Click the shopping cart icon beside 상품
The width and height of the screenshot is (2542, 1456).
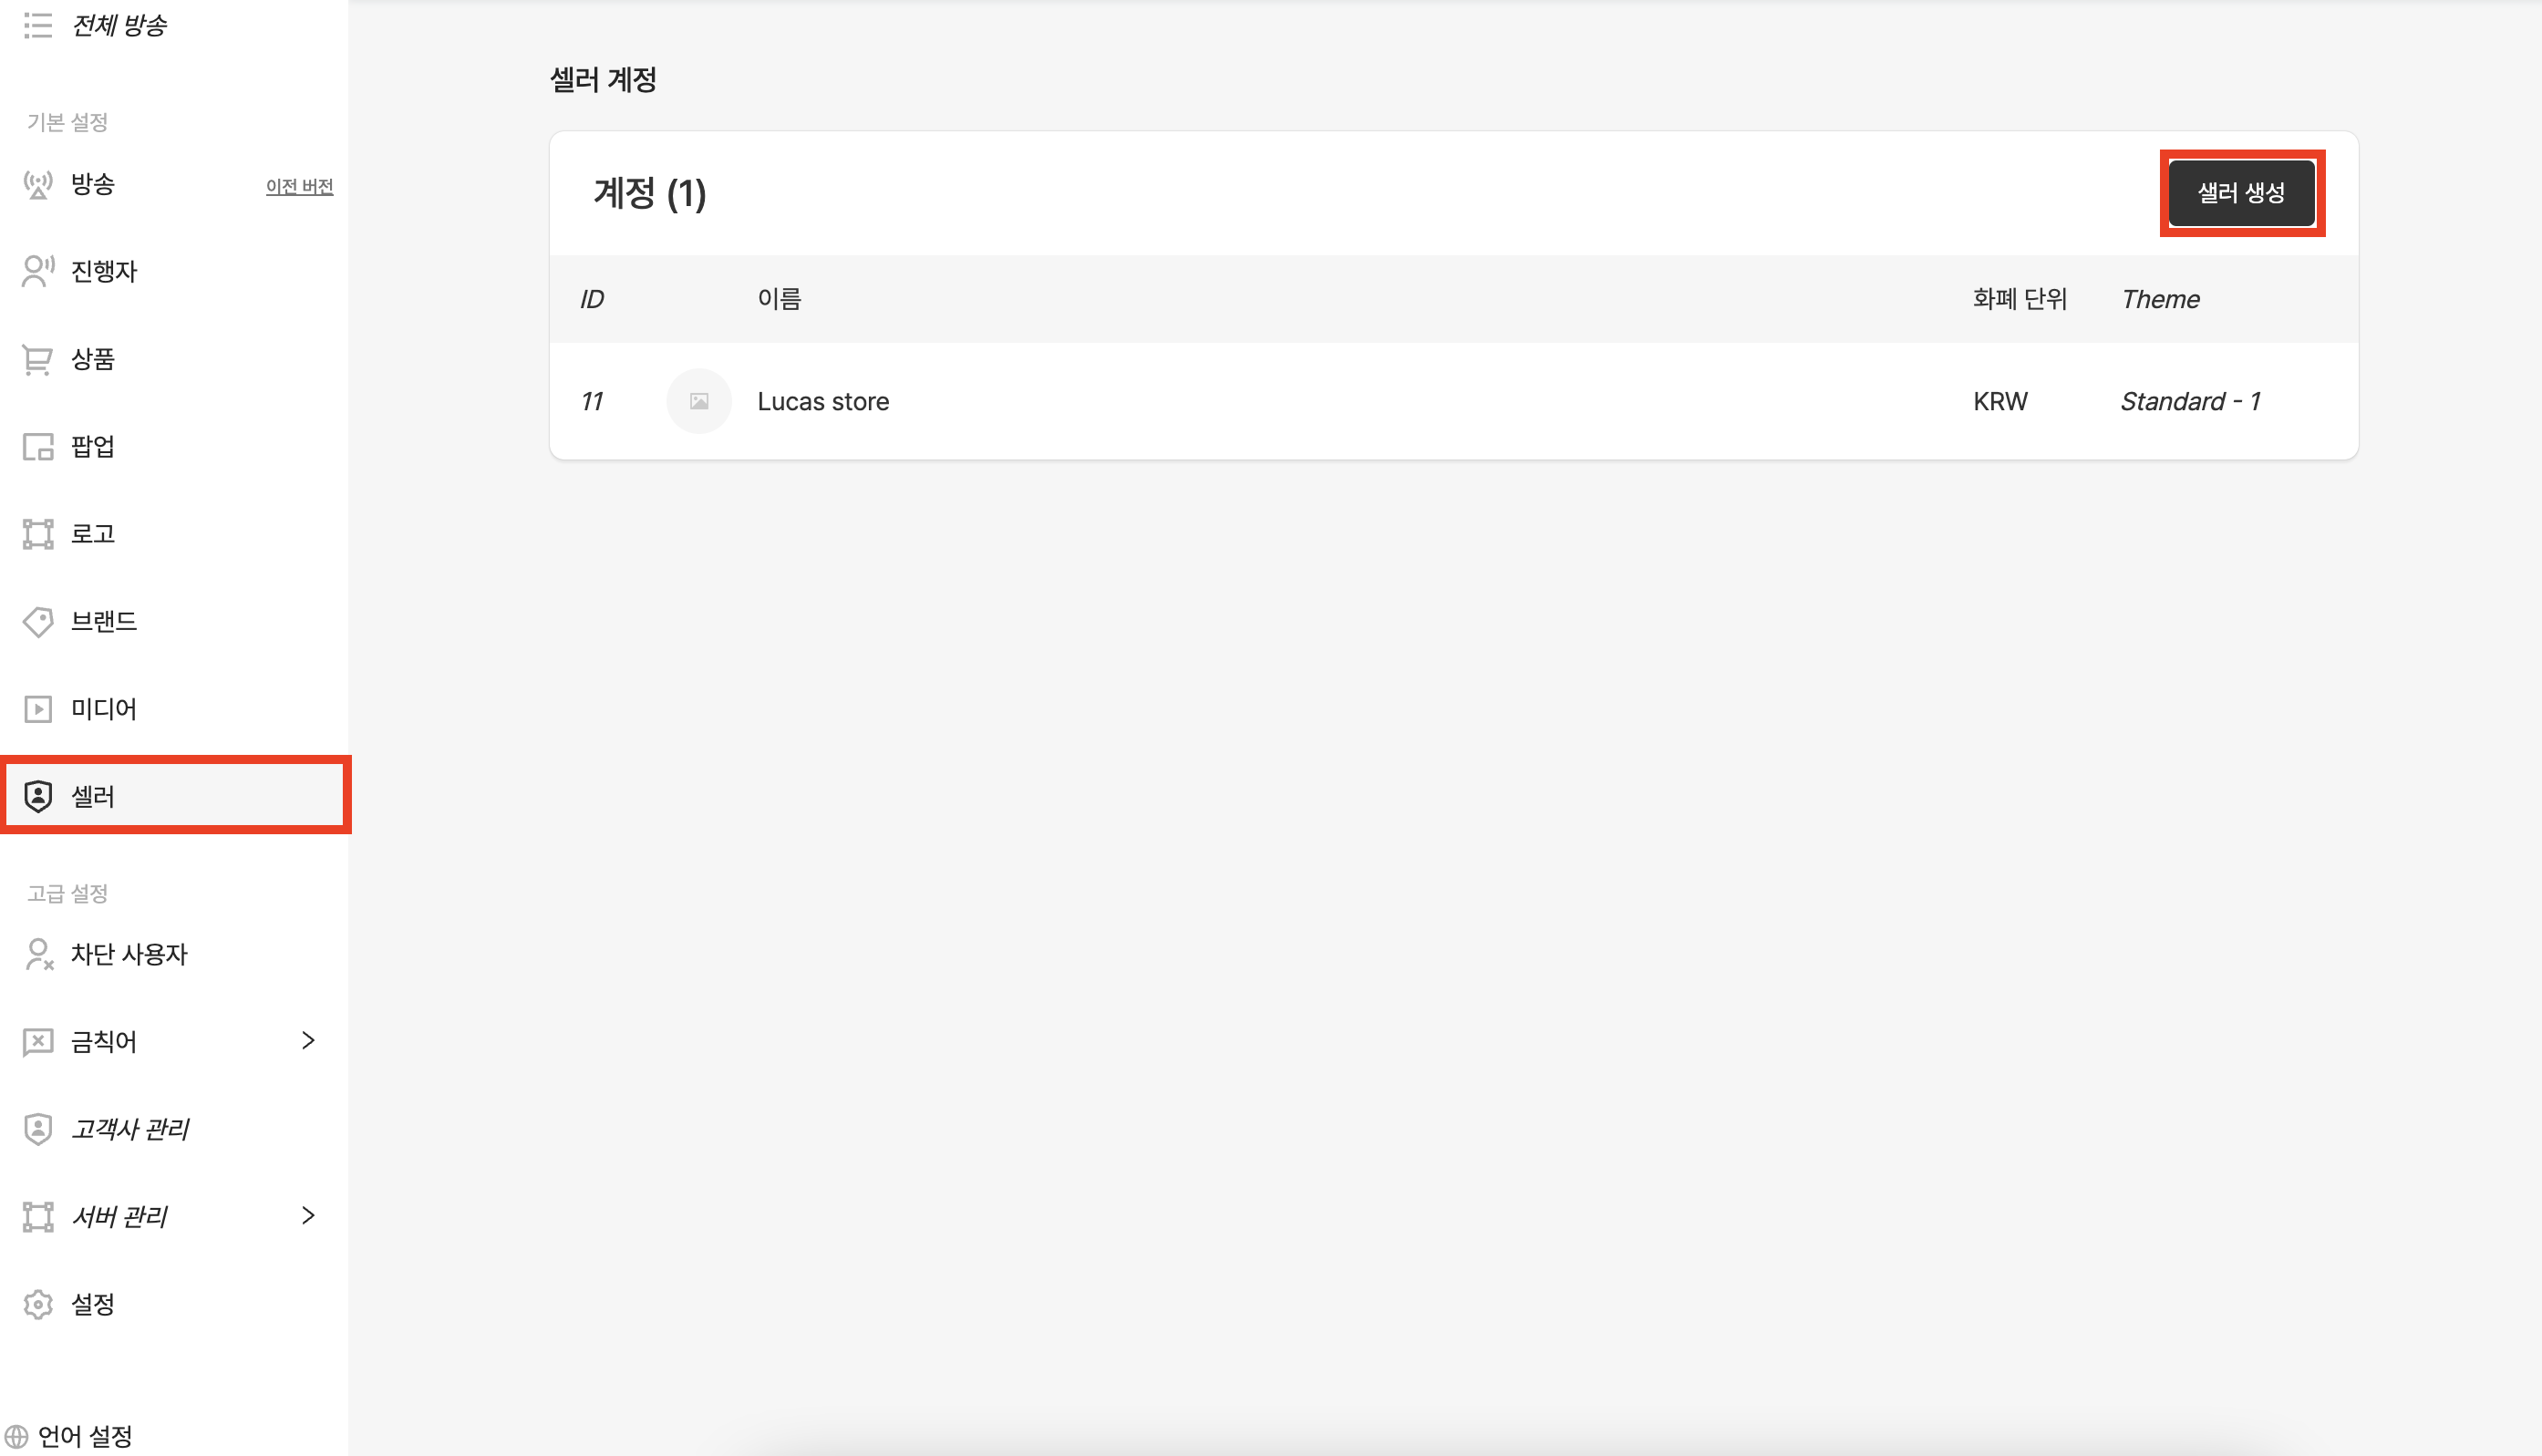click(x=38, y=359)
